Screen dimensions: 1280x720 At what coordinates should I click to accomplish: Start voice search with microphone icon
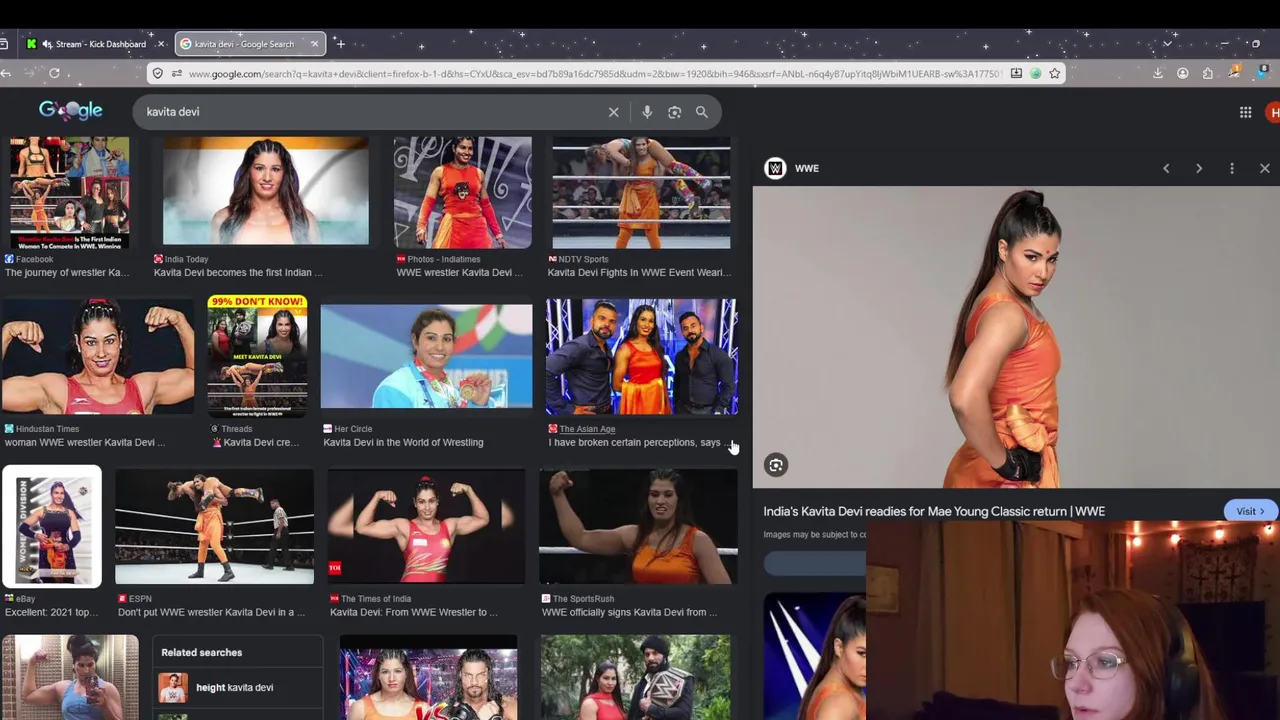click(x=647, y=112)
